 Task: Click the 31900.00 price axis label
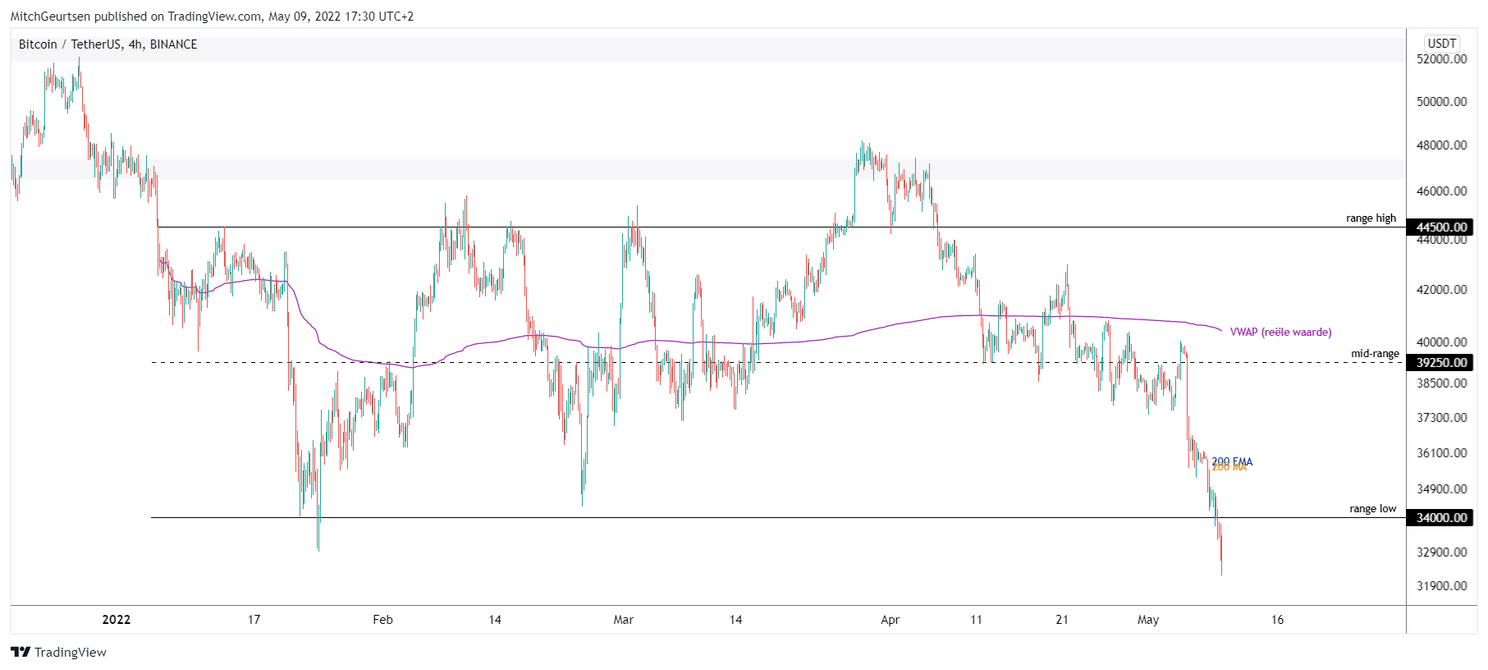click(1442, 585)
